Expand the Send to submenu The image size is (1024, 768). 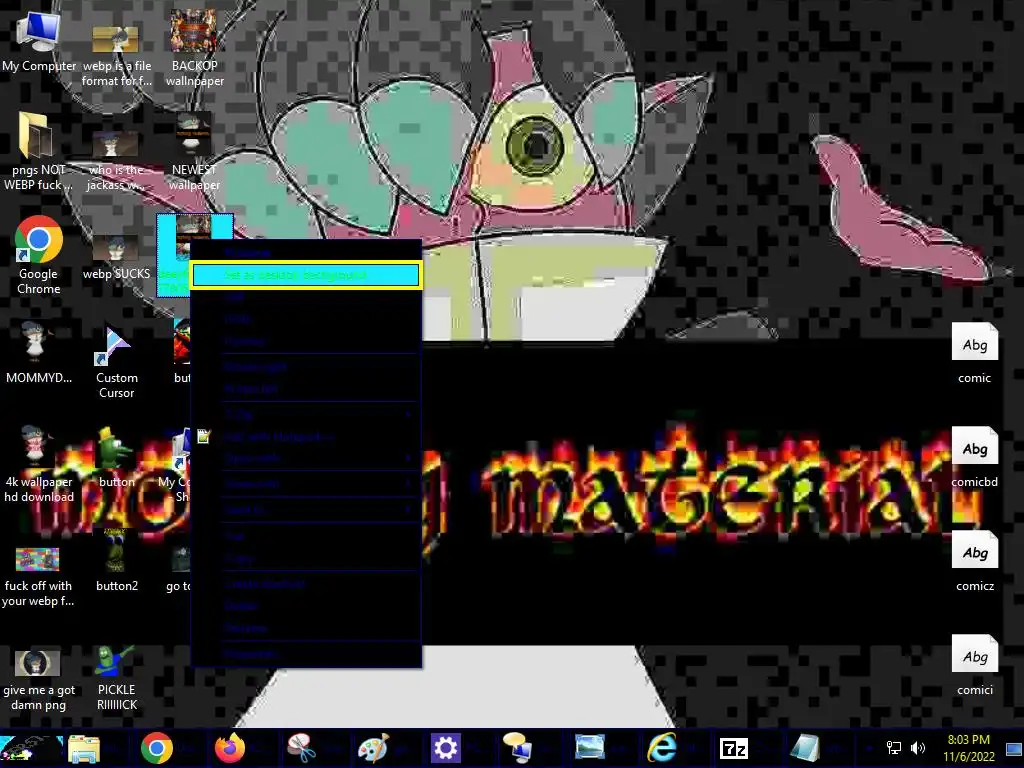click(306, 509)
